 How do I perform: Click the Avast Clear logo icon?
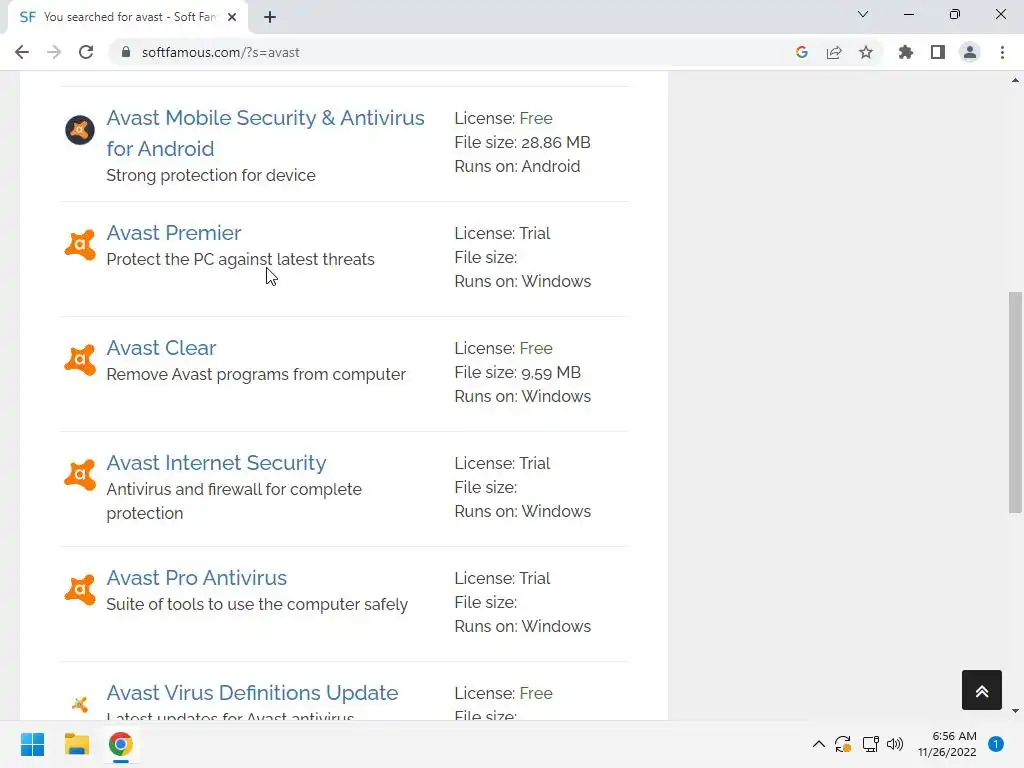[x=80, y=360]
